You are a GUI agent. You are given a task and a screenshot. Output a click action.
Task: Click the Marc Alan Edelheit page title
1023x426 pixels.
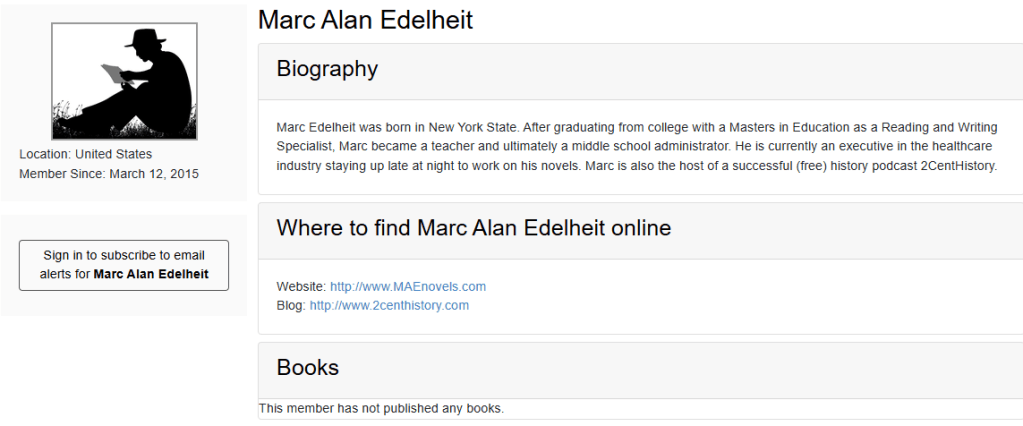pyautogui.click(x=365, y=20)
